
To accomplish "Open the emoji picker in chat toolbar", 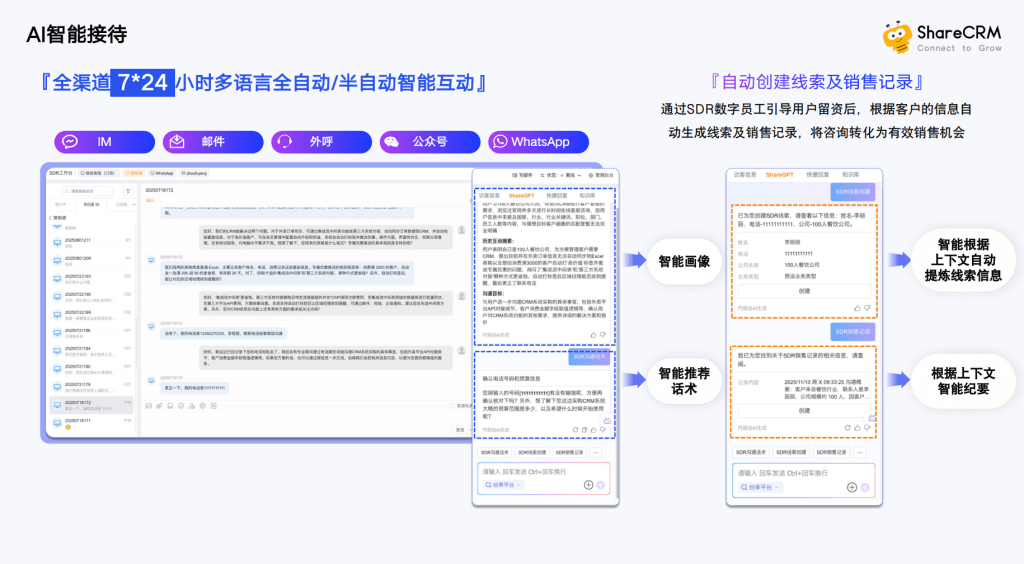I will [x=181, y=406].
